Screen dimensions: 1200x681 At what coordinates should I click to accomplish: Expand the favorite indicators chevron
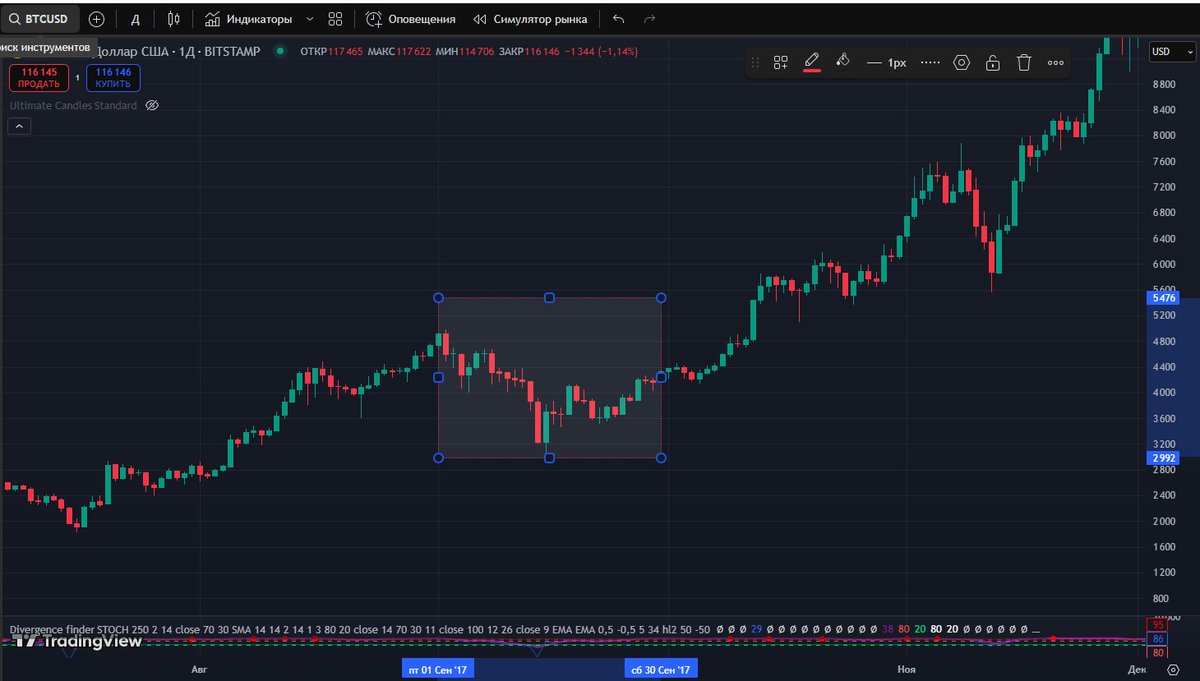[309, 19]
